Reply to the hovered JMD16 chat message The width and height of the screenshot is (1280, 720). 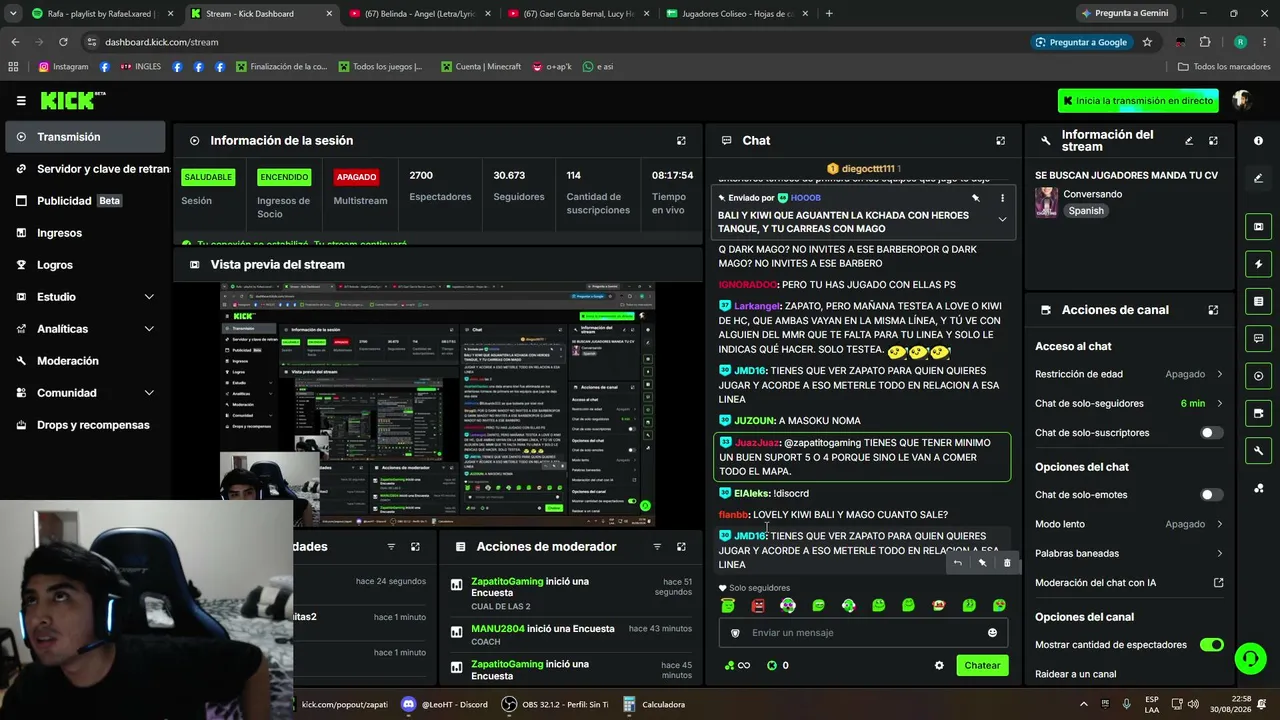point(957,563)
